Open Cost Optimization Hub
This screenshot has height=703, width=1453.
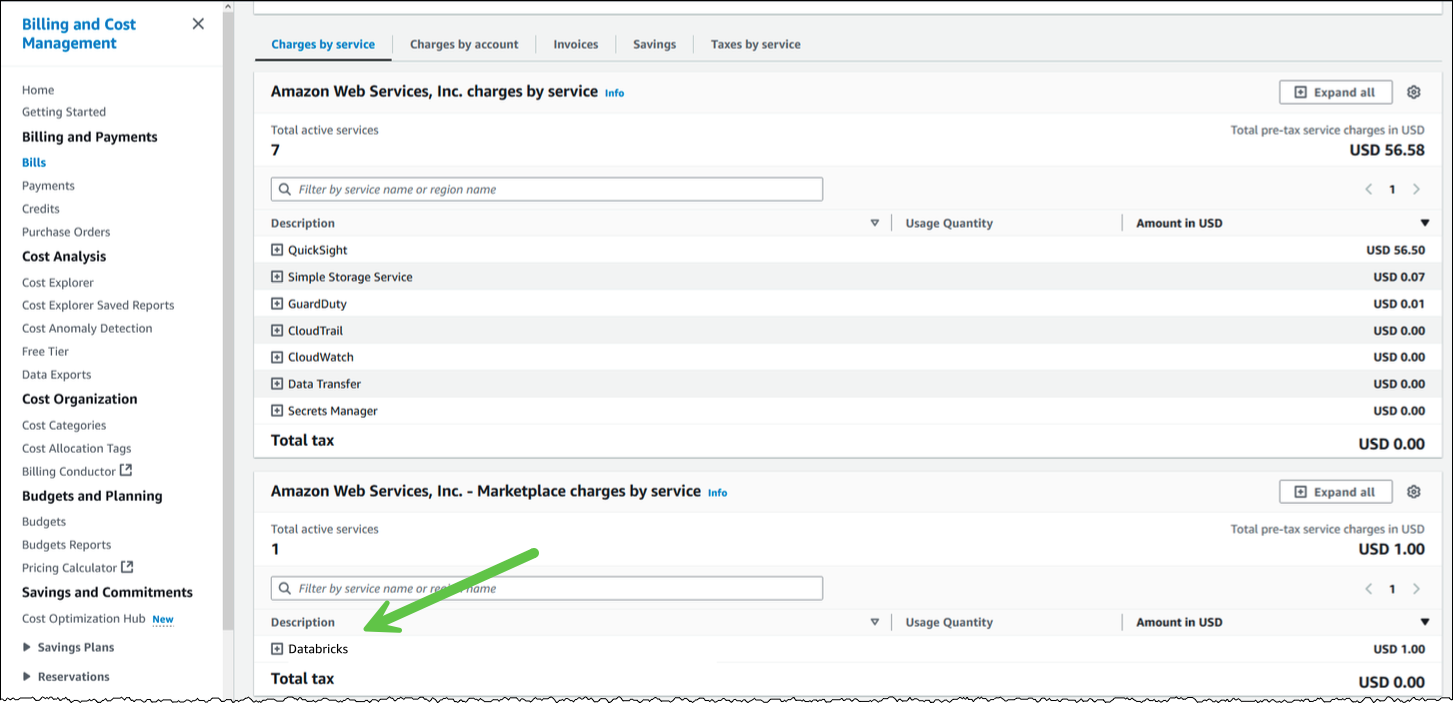84,619
